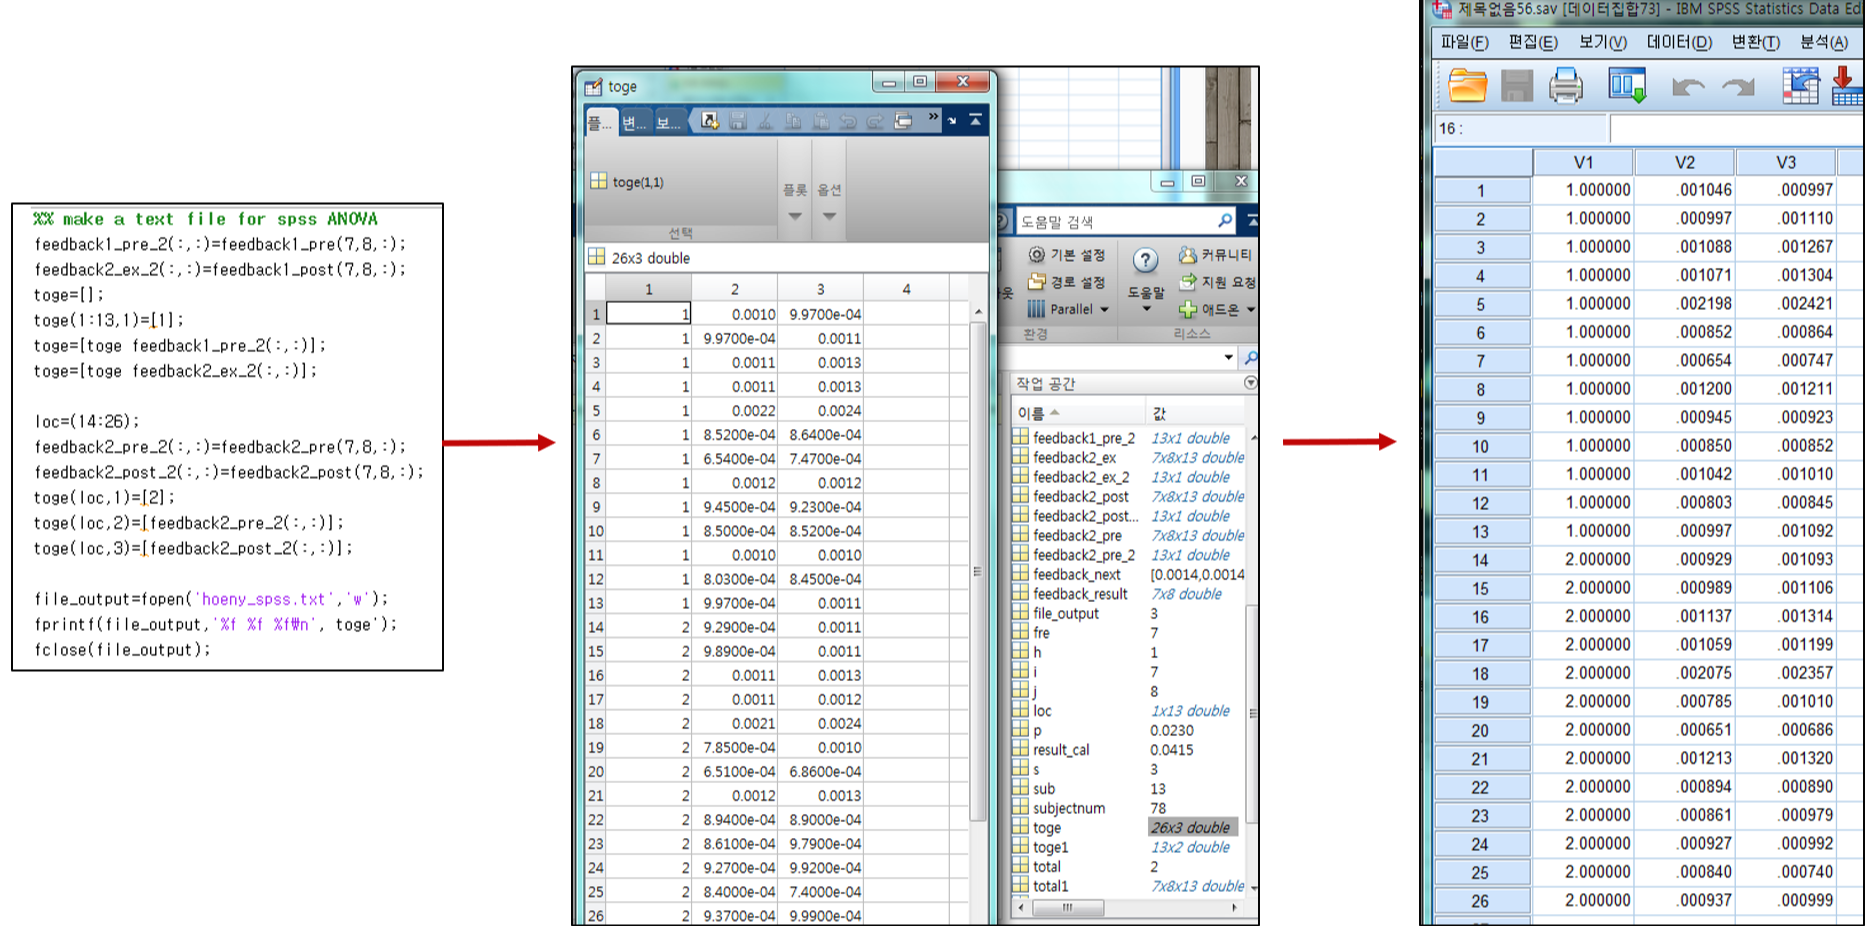Image resolution: width=1865 pixels, height=926 pixels.
Task: Select feedback1_pre_2 in workspace list
Action: pyautogui.click(x=1128, y=438)
